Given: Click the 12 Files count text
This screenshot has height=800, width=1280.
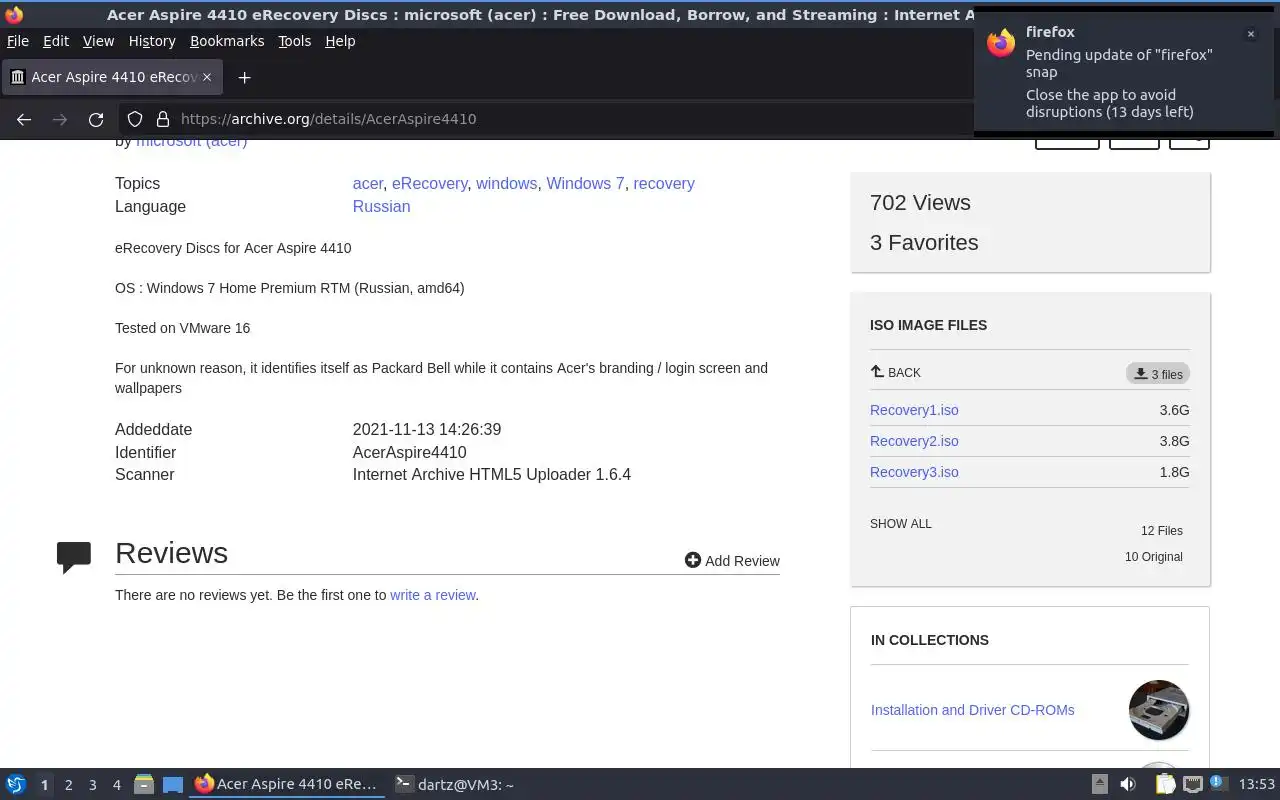Looking at the screenshot, I should point(1162,531).
